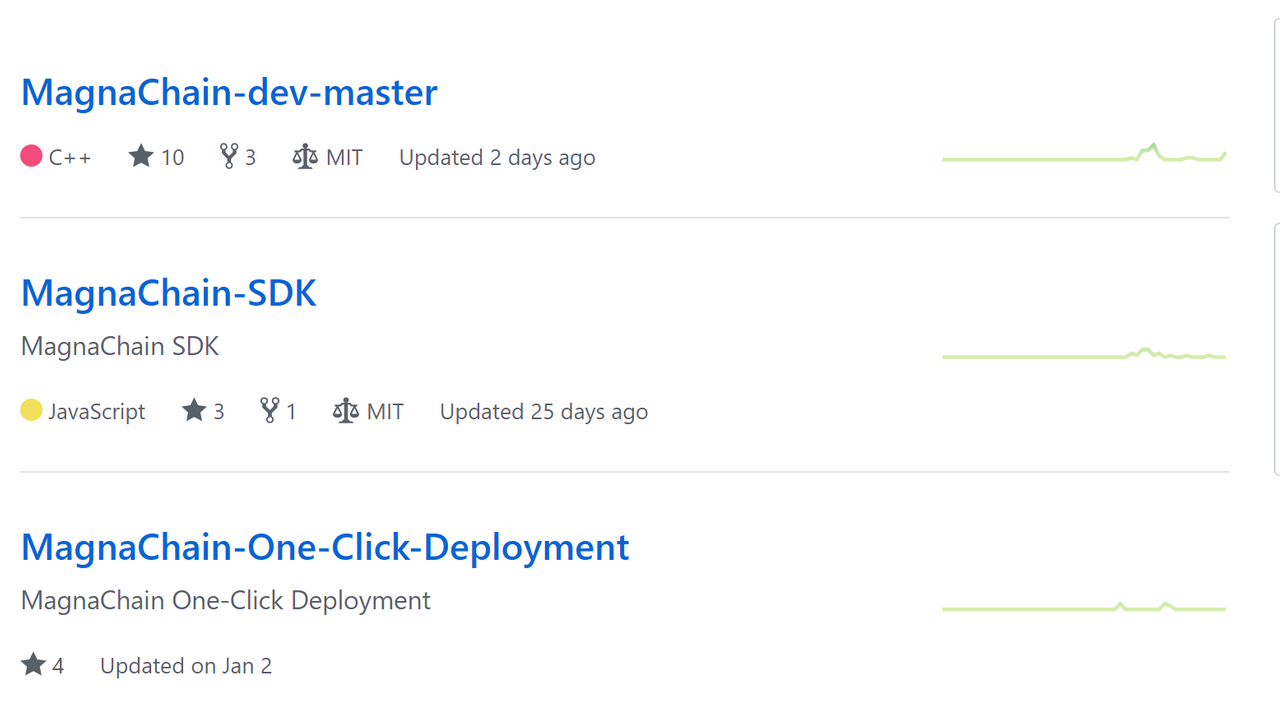The height and width of the screenshot is (701, 1280).
Task: Open the MagnaChain-One-Click-Deployment repository
Action: pyautogui.click(x=325, y=547)
